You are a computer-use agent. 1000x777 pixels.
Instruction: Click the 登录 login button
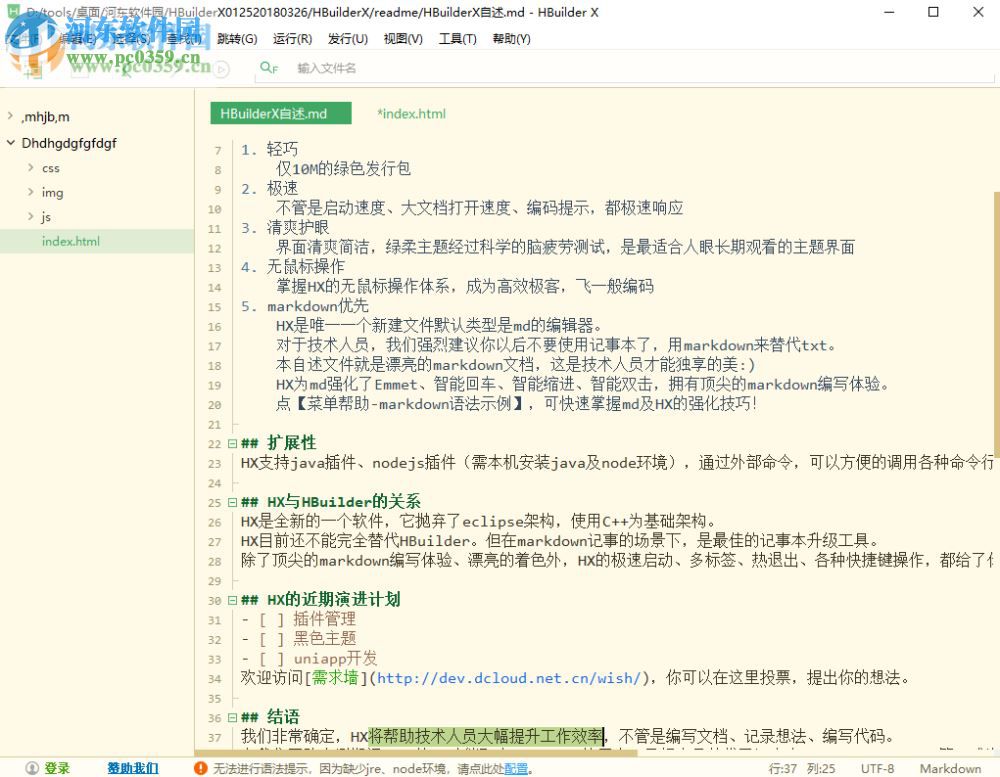(57, 768)
